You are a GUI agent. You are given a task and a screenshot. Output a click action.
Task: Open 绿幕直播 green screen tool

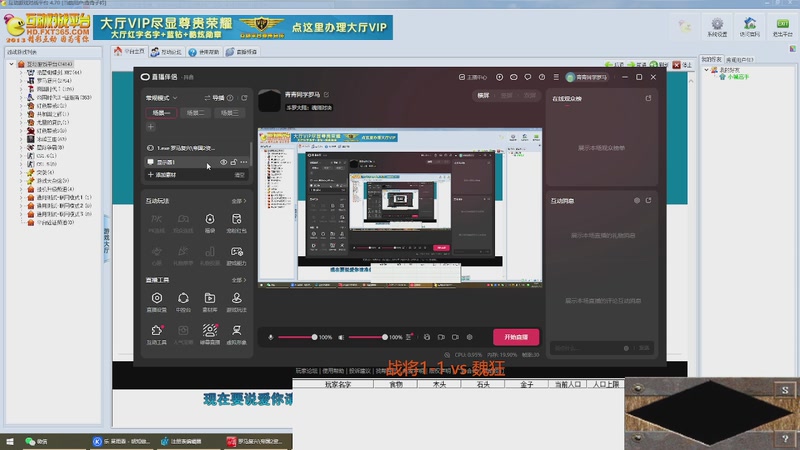[210, 335]
